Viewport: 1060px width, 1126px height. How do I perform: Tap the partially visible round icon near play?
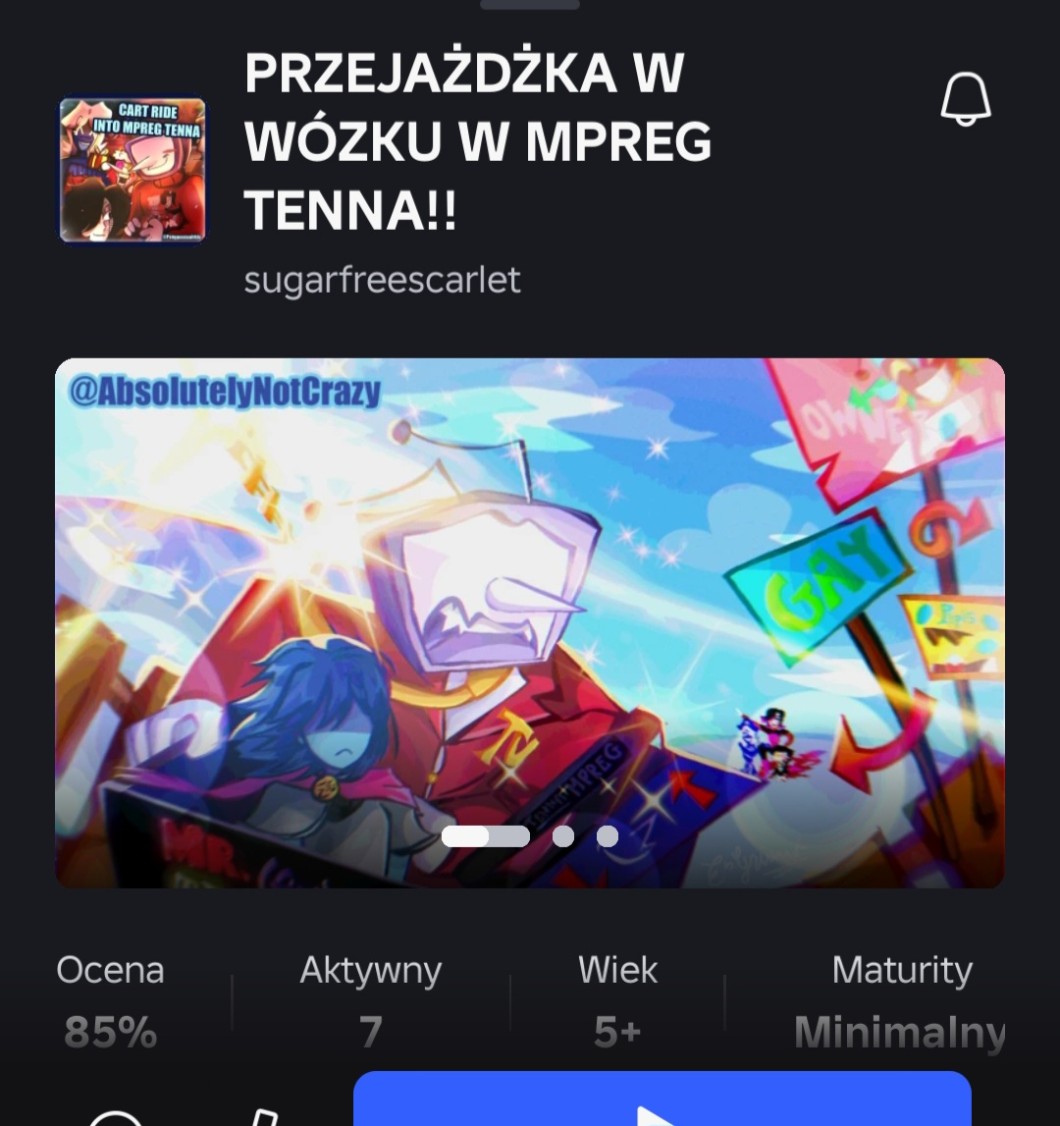115,1117
